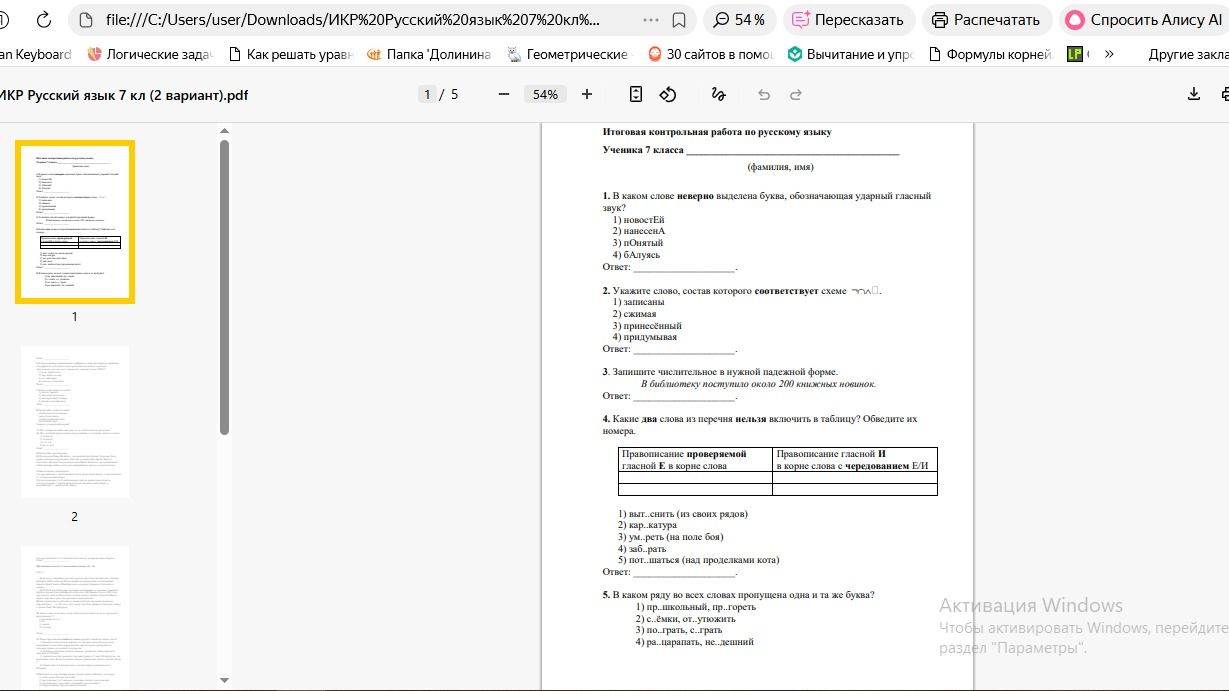Viewport: 1229px width, 691px height.
Task: Click the page number field showing 1
Action: (427, 94)
